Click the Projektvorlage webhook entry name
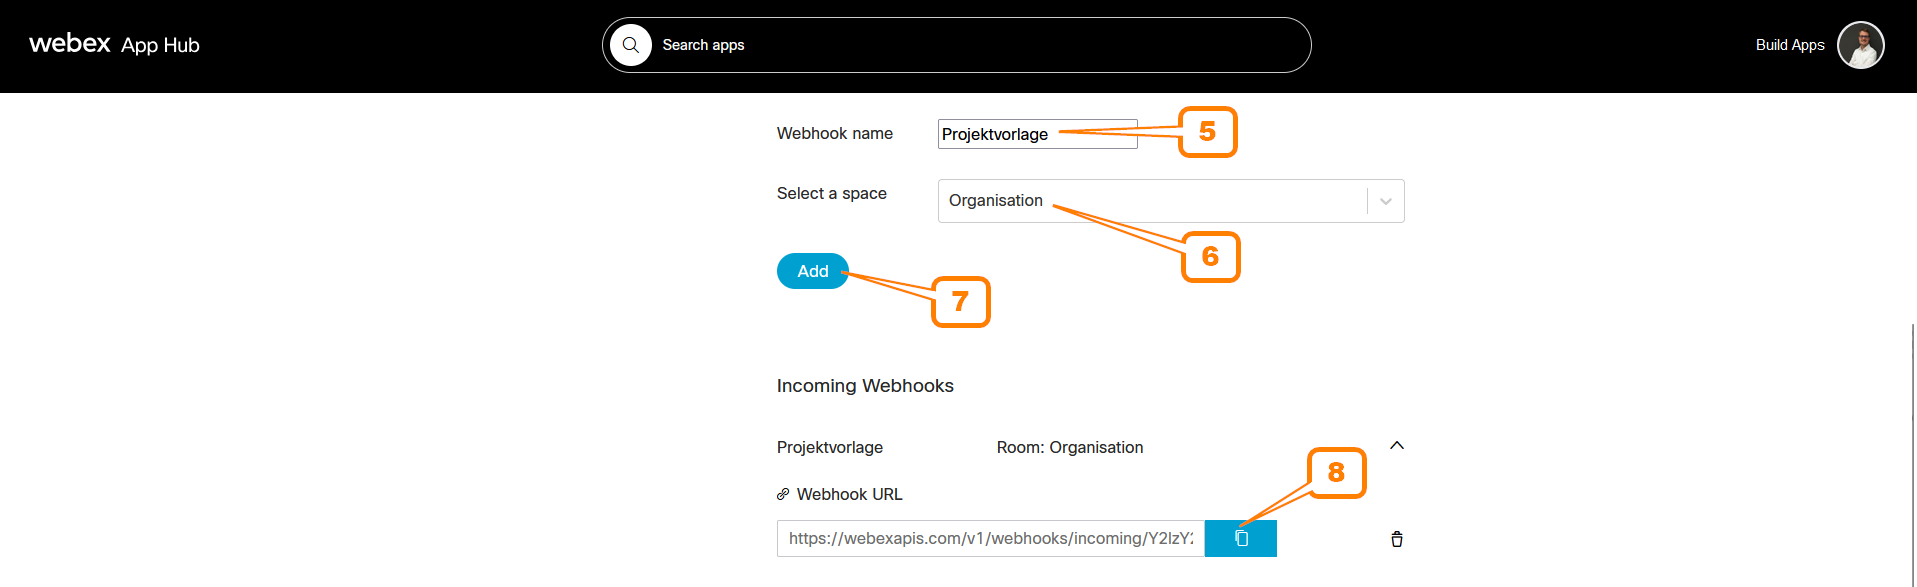1917x587 pixels. (830, 447)
